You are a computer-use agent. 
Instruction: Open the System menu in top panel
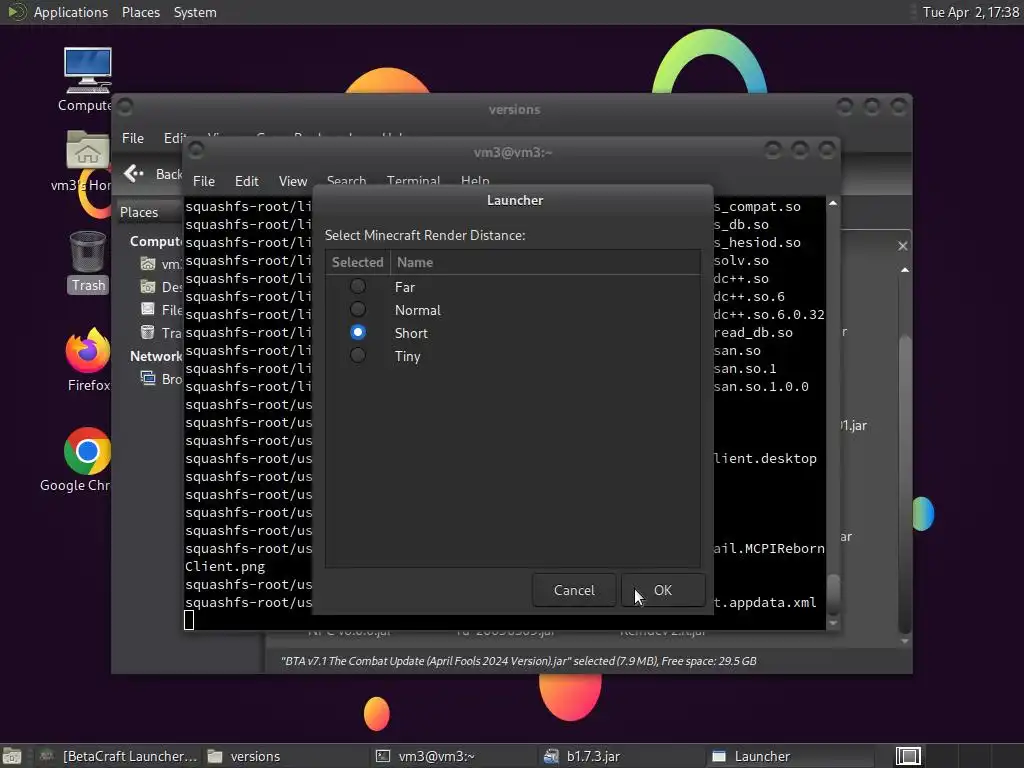pyautogui.click(x=195, y=12)
